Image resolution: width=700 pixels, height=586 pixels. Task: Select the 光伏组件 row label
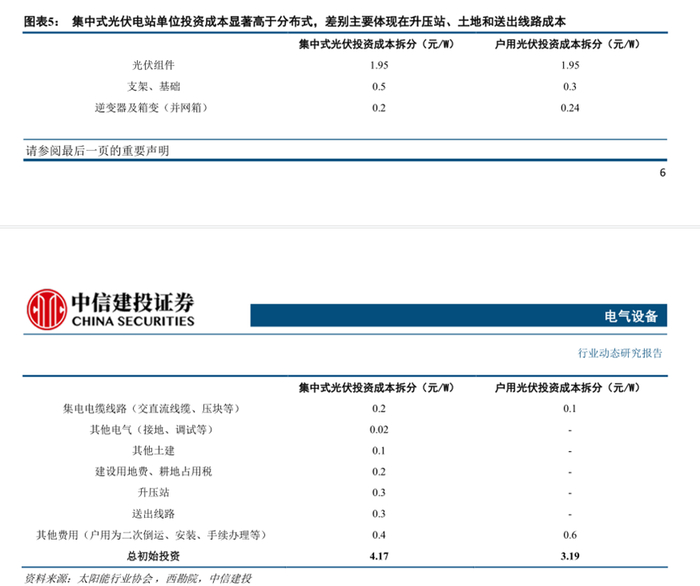pyautogui.click(x=153, y=65)
